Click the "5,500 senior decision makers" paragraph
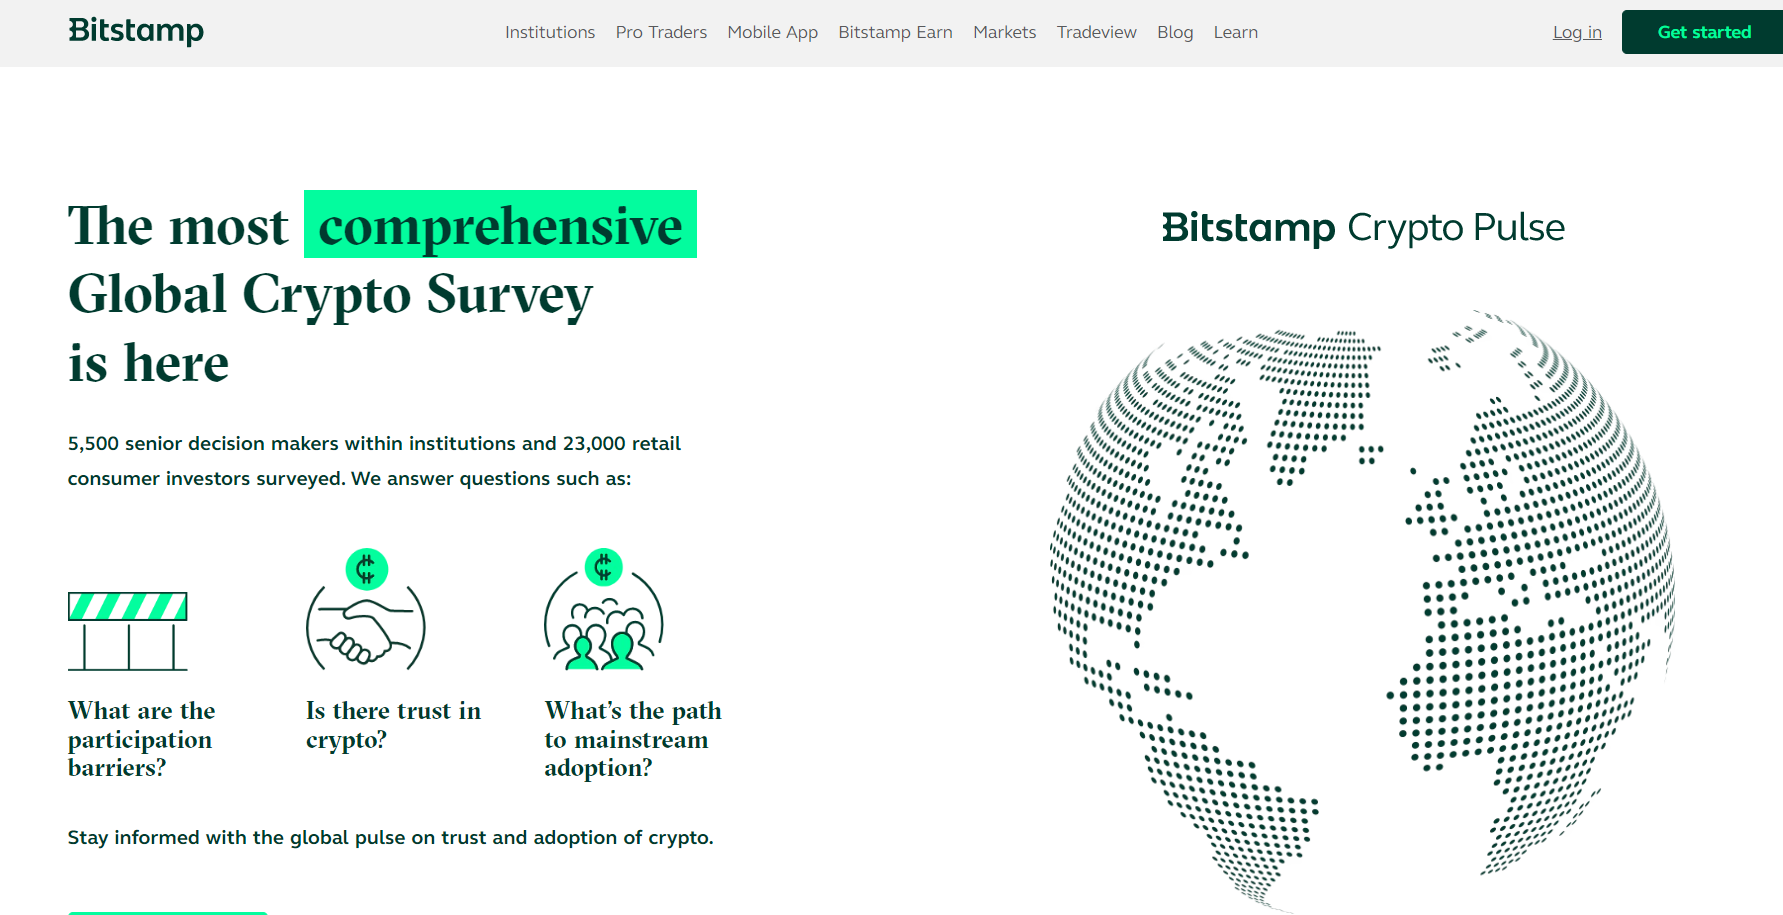1783x915 pixels. pos(374,461)
